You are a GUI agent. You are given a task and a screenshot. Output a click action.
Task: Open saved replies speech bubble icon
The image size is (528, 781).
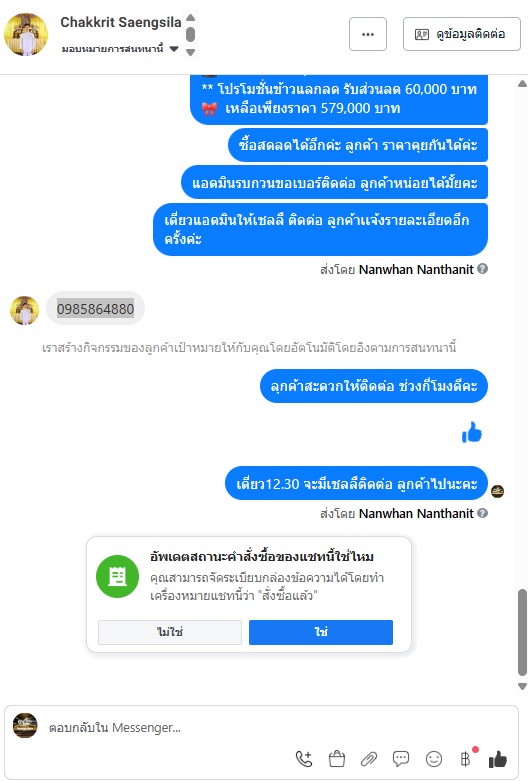pyautogui.click(x=401, y=759)
